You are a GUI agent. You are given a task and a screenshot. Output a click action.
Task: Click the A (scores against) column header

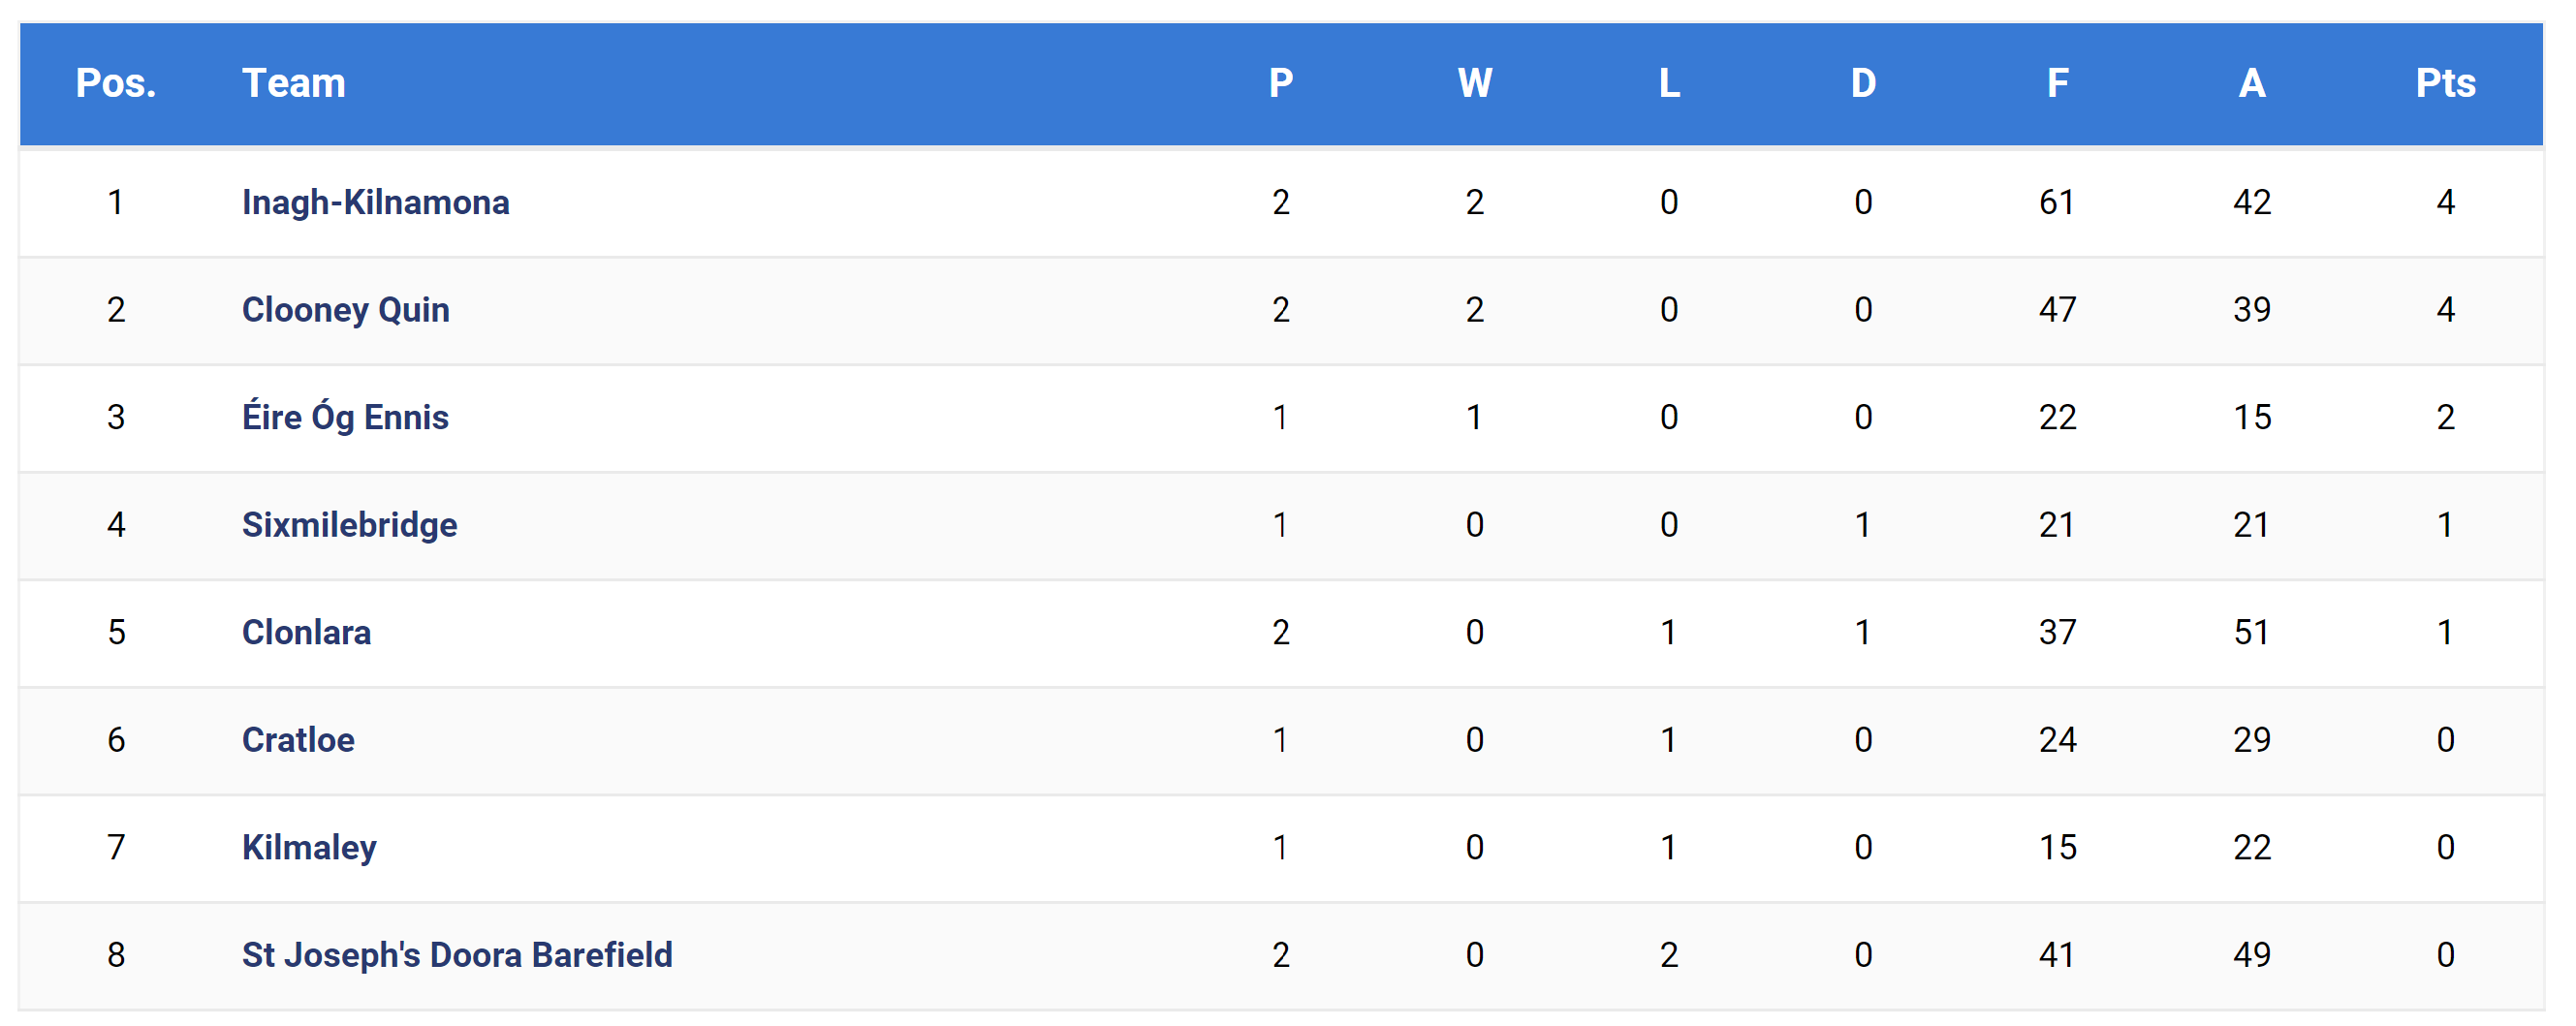coord(2251,83)
